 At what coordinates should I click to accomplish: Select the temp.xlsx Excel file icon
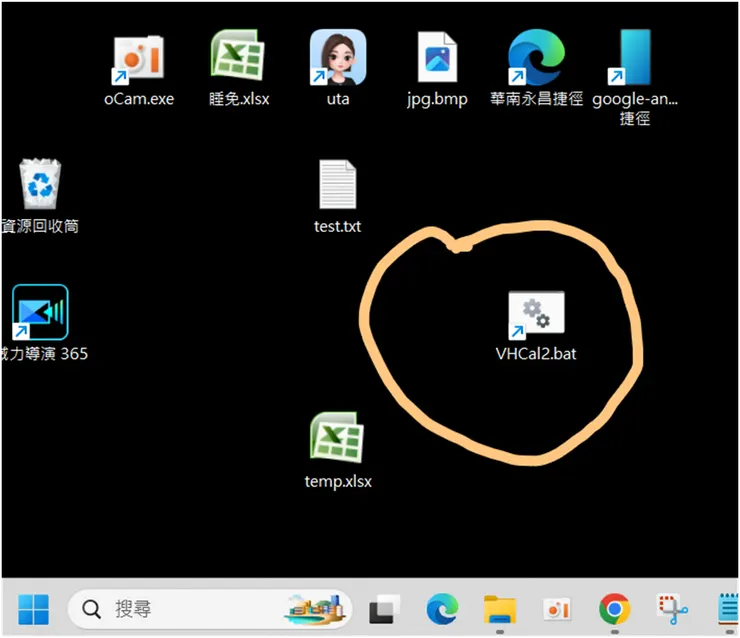click(x=337, y=437)
